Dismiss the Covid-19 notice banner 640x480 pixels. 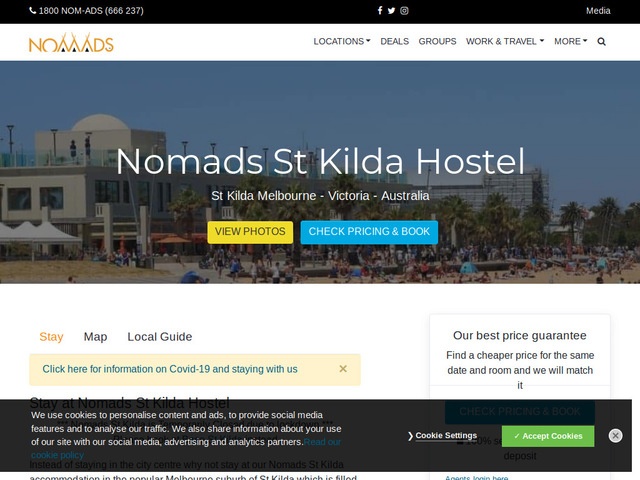pyautogui.click(x=343, y=369)
